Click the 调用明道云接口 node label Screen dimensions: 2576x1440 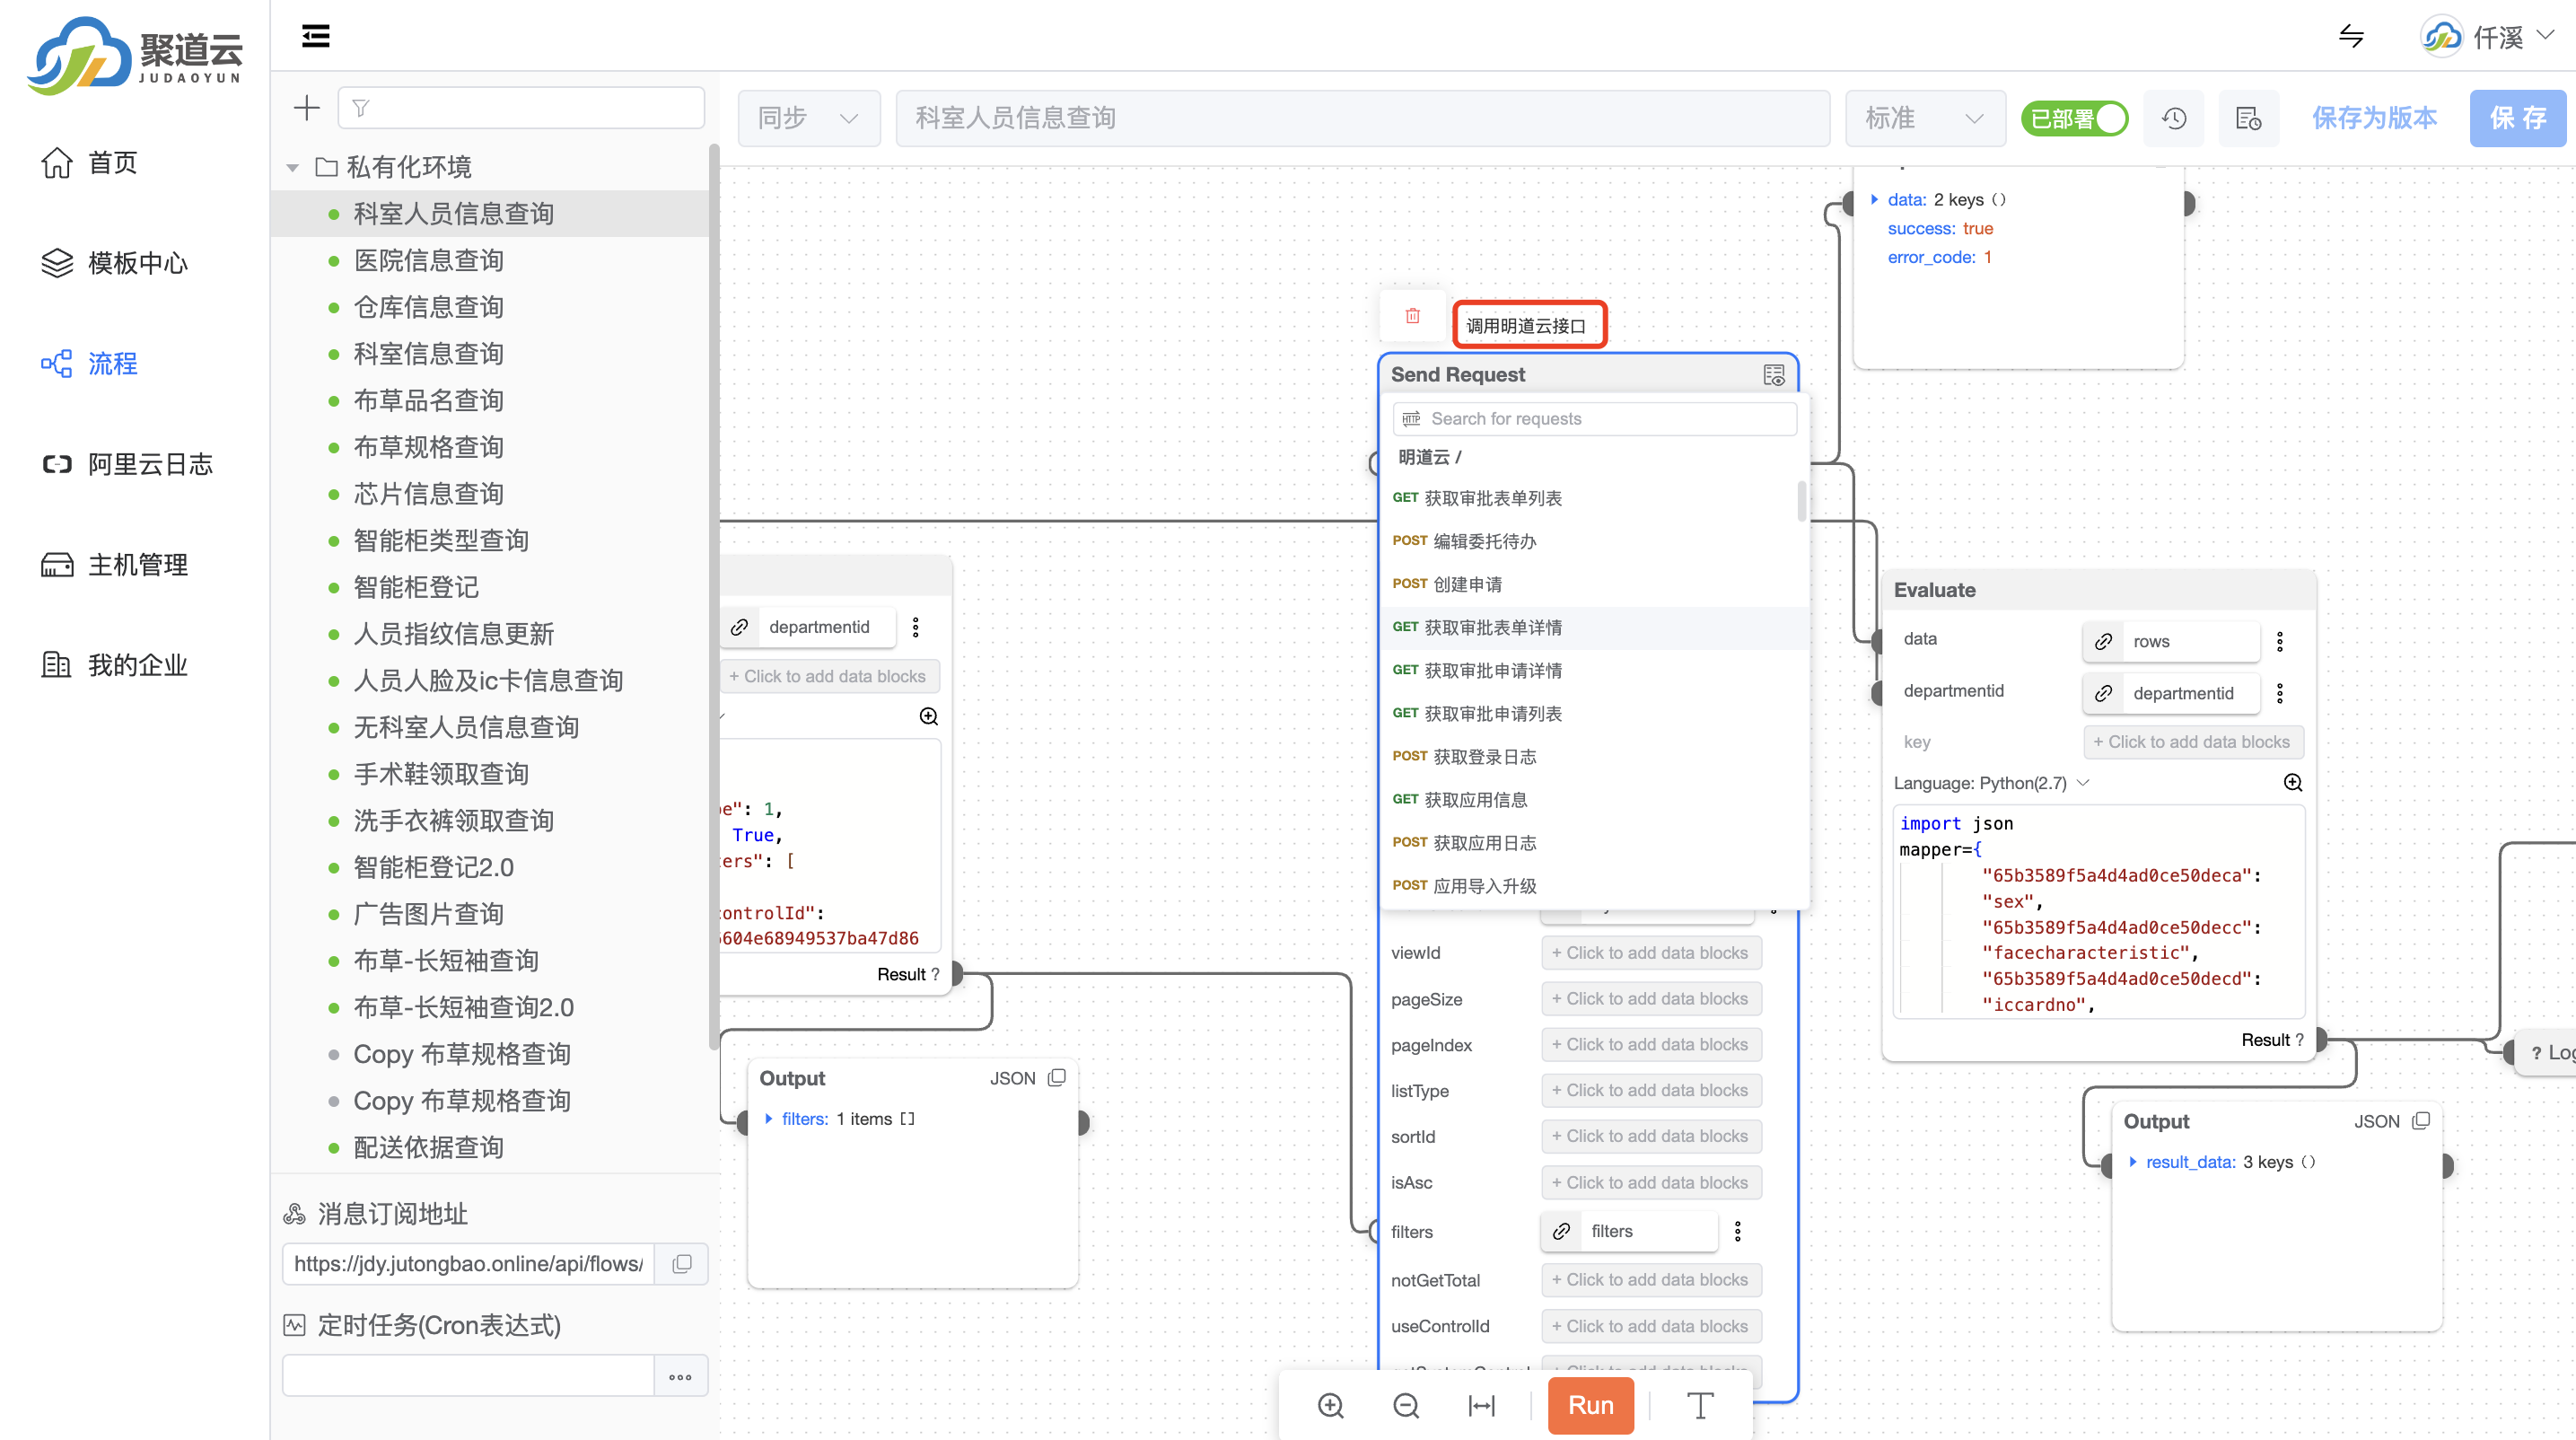[x=1528, y=325]
